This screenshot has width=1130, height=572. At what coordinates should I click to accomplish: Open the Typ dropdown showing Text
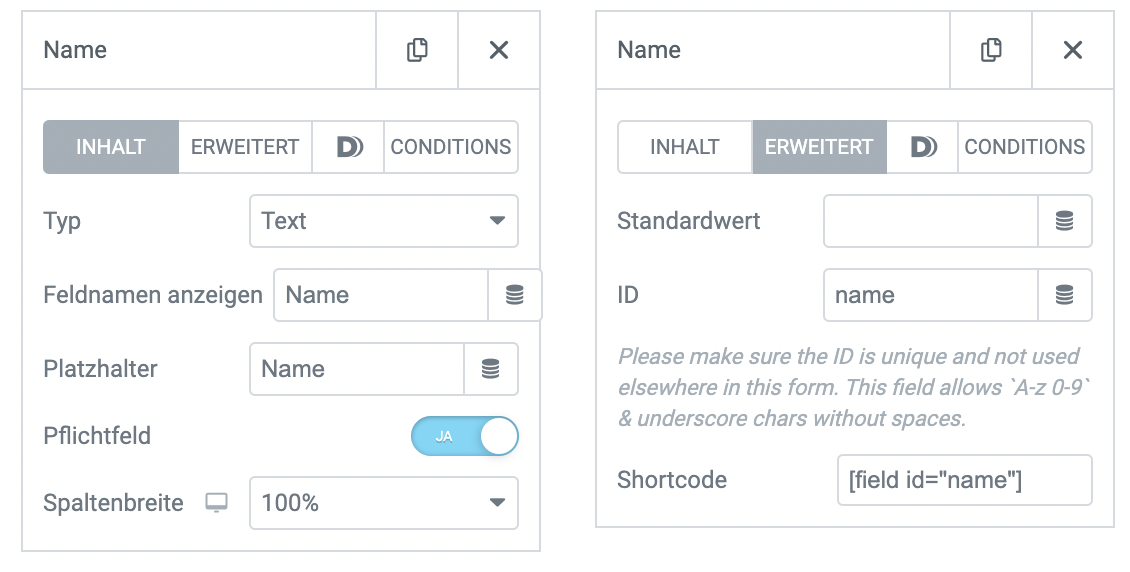[x=383, y=220]
